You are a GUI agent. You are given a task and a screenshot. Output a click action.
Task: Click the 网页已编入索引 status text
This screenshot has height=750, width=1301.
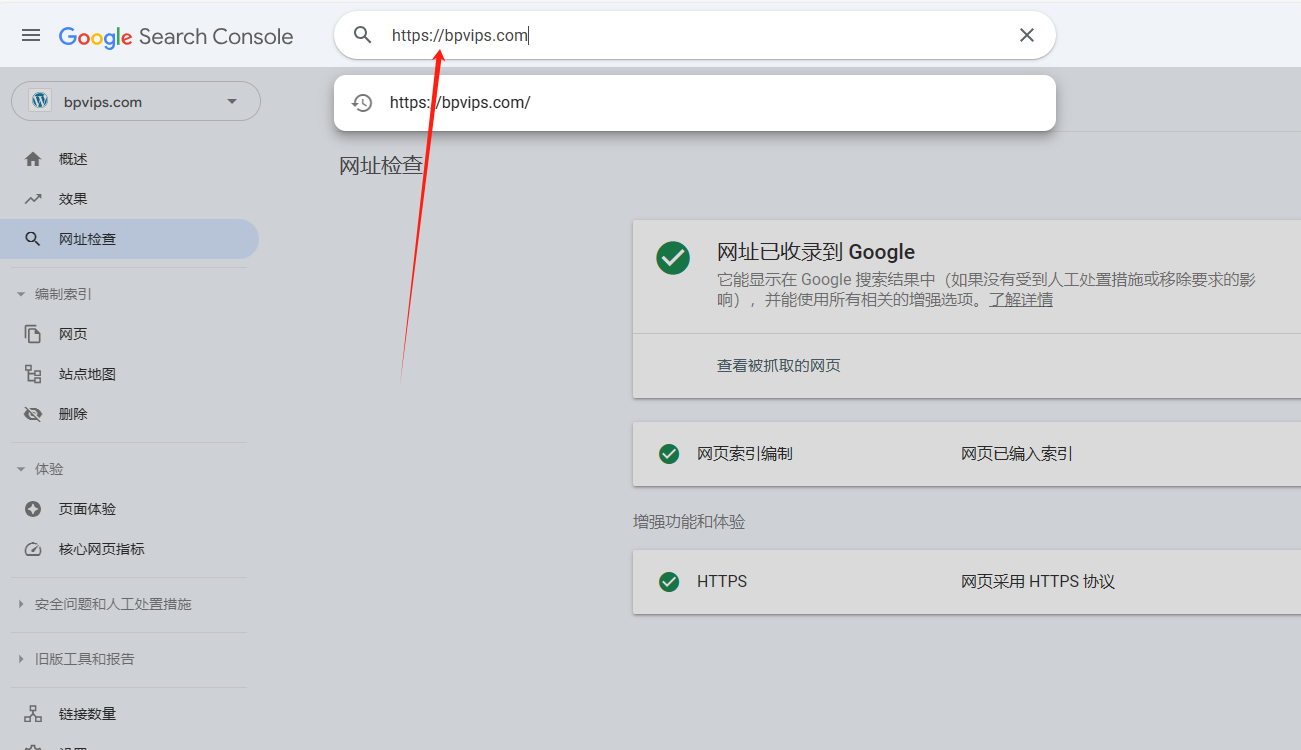(1017, 454)
